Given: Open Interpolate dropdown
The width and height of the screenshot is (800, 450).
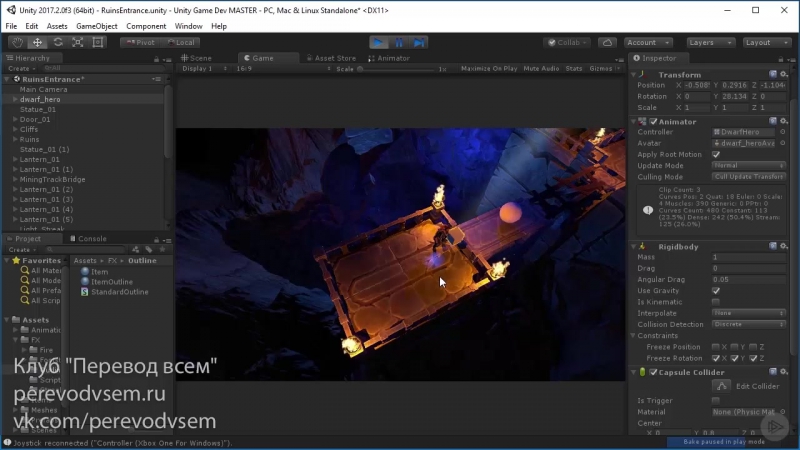Looking at the screenshot, I should 748,313.
